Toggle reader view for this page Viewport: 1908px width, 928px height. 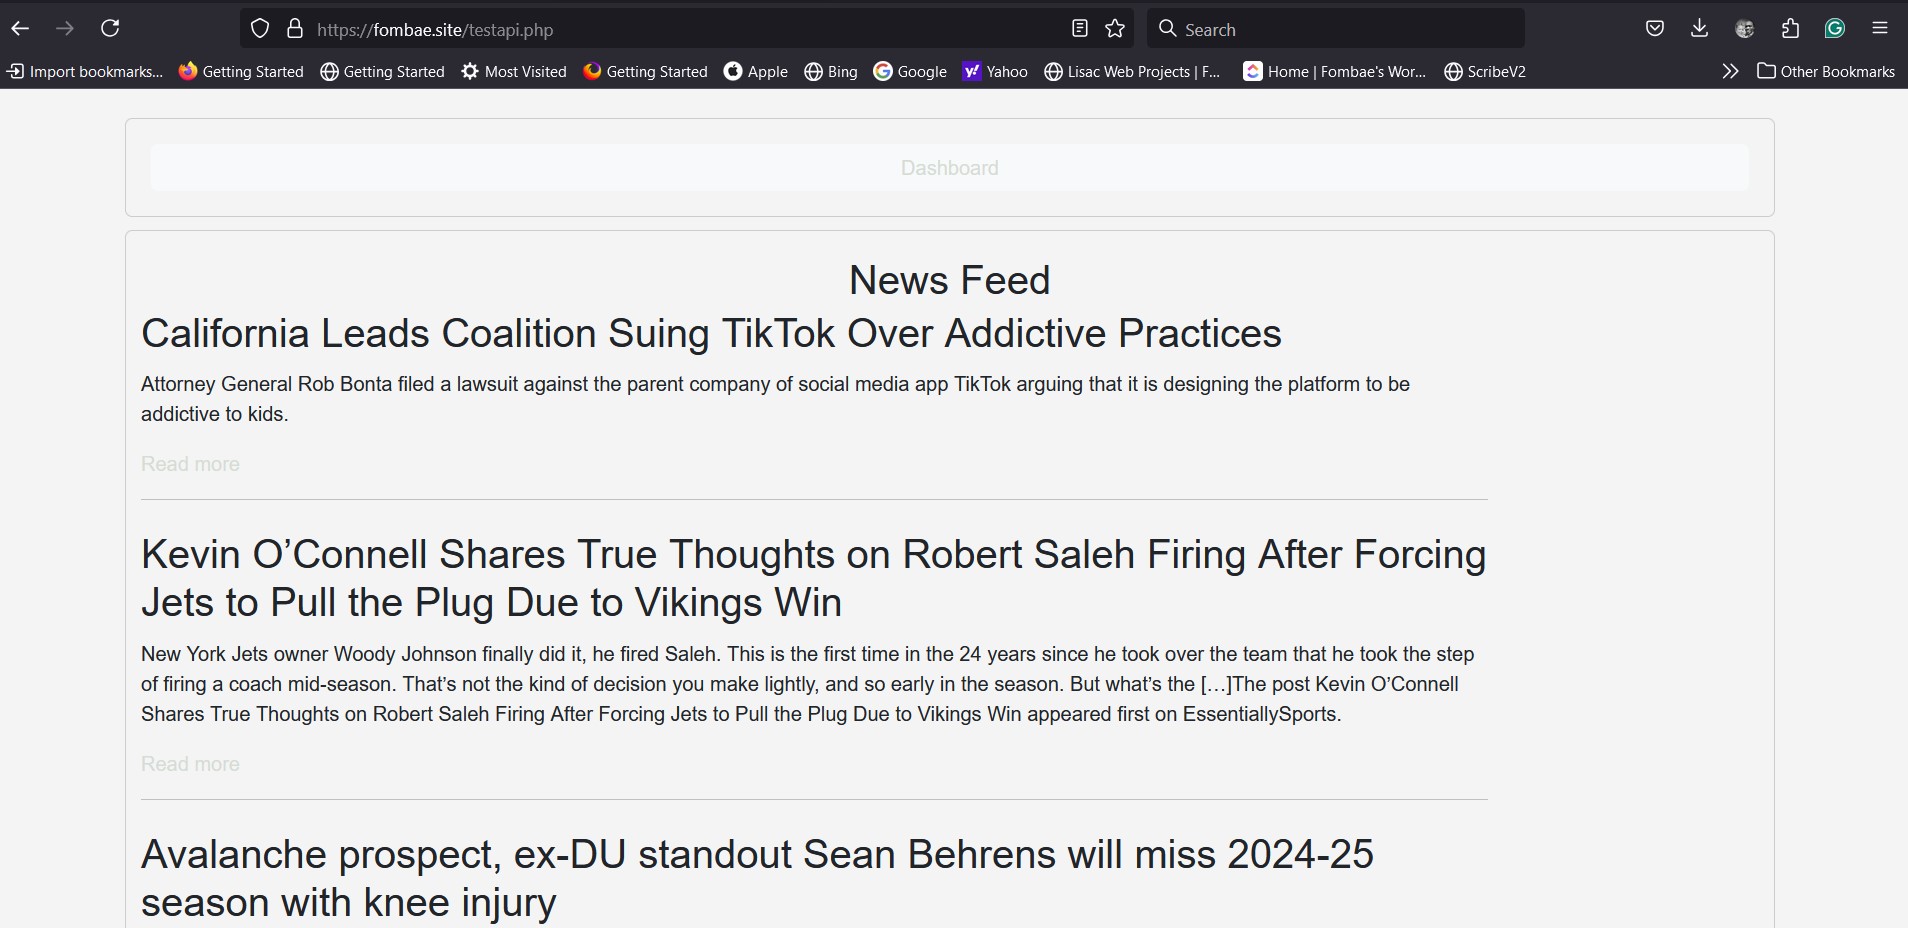tap(1079, 29)
